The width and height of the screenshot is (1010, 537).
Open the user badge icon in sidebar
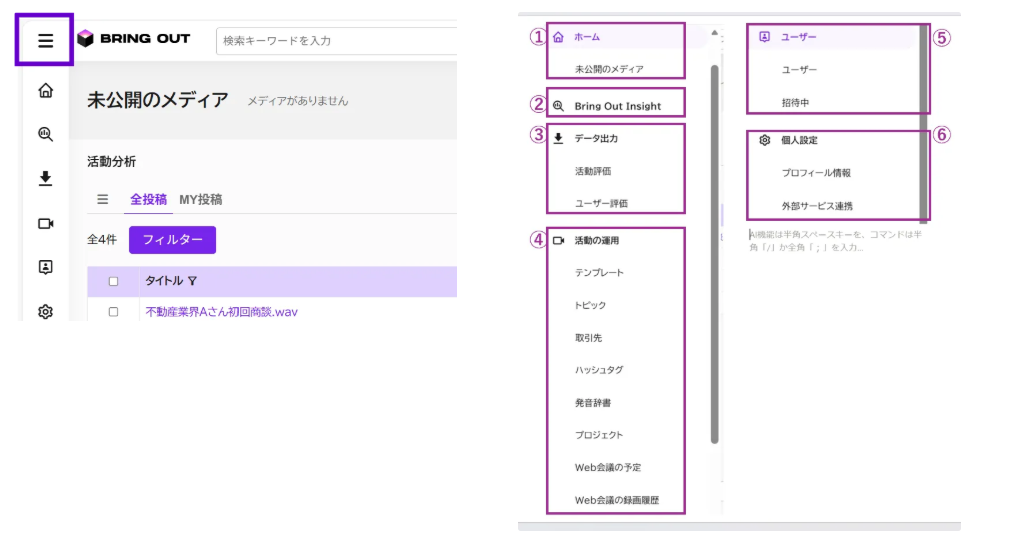[45, 267]
